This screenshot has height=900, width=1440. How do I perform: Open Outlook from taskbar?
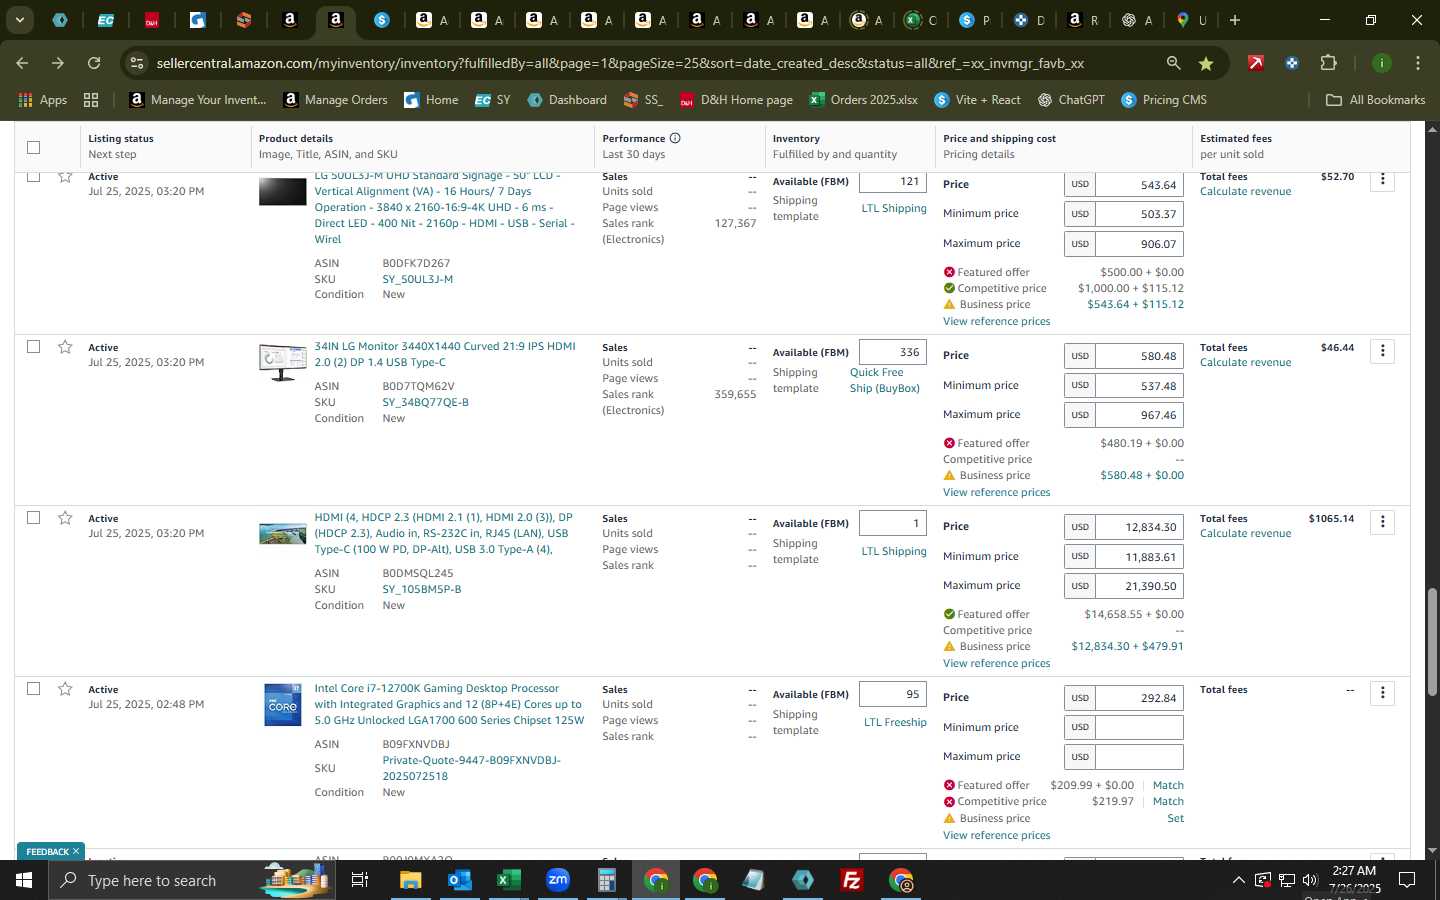[459, 880]
